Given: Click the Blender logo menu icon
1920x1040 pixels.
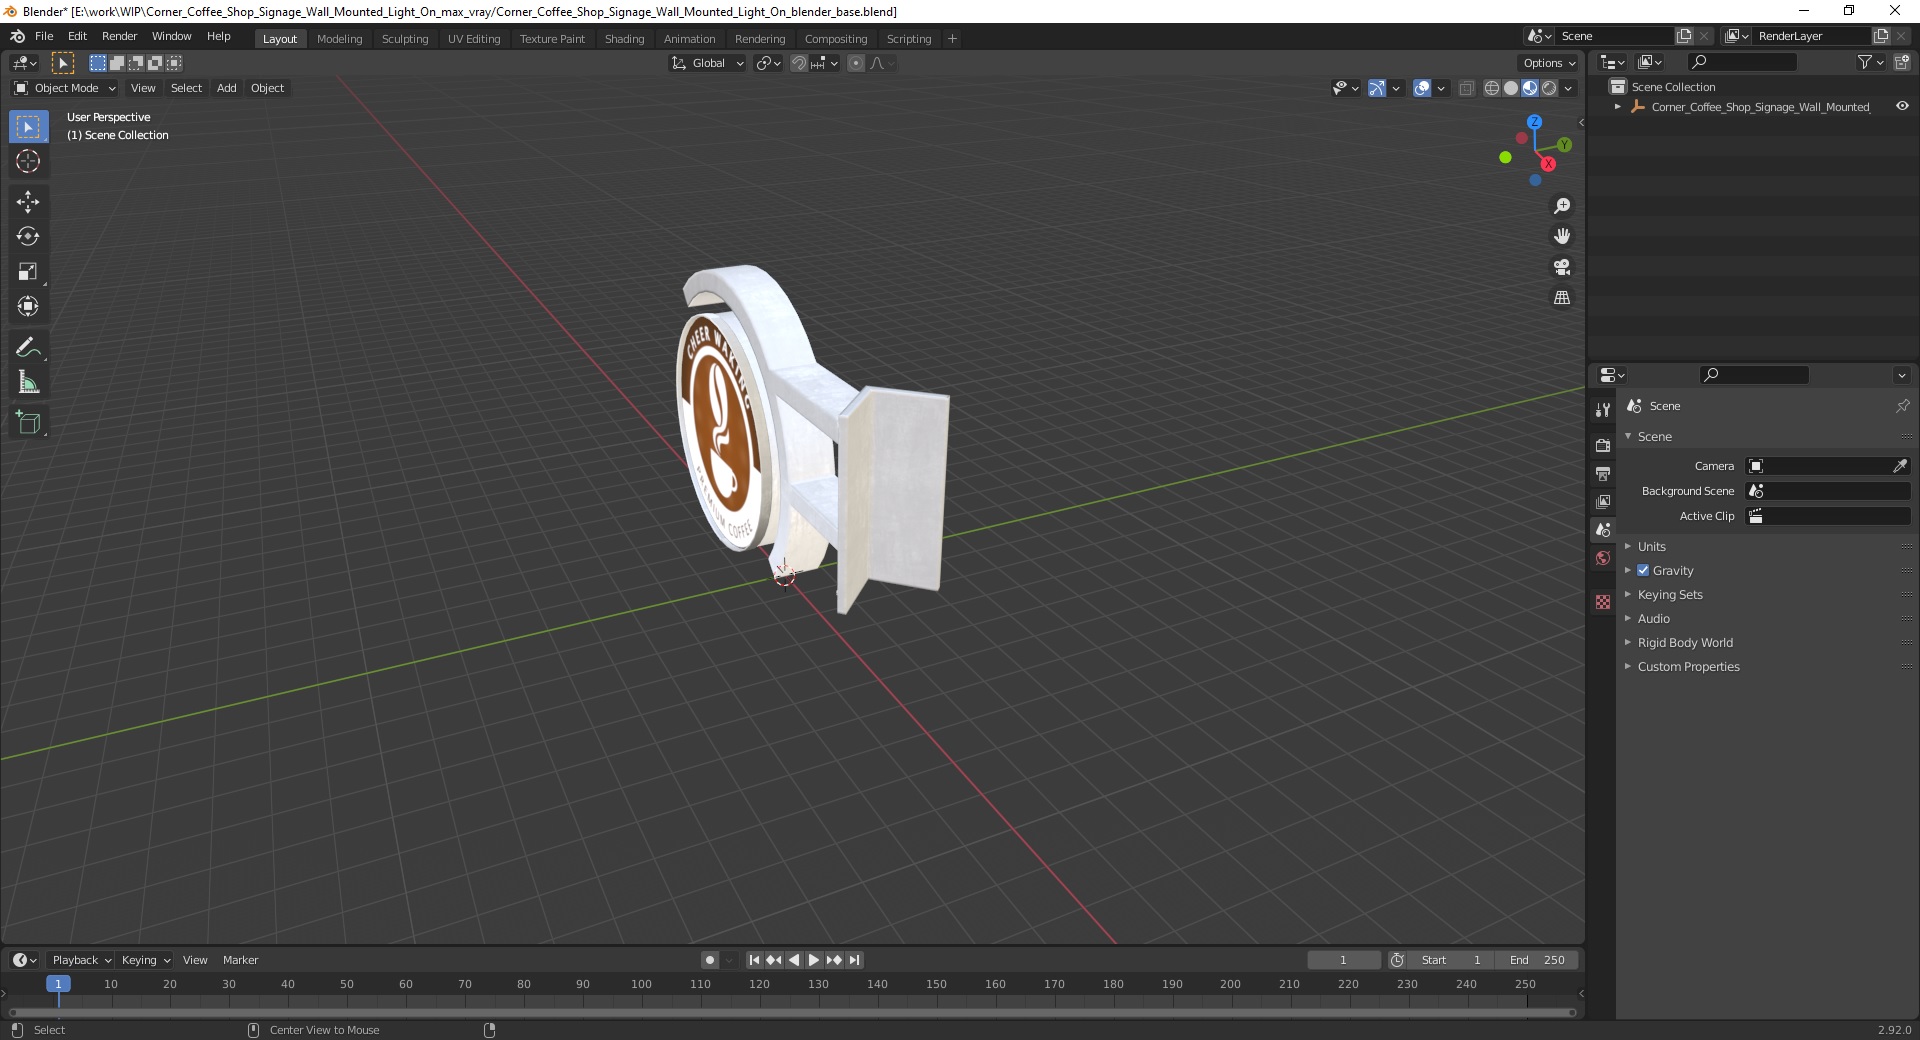Looking at the screenshot, I should pos(17,36).
